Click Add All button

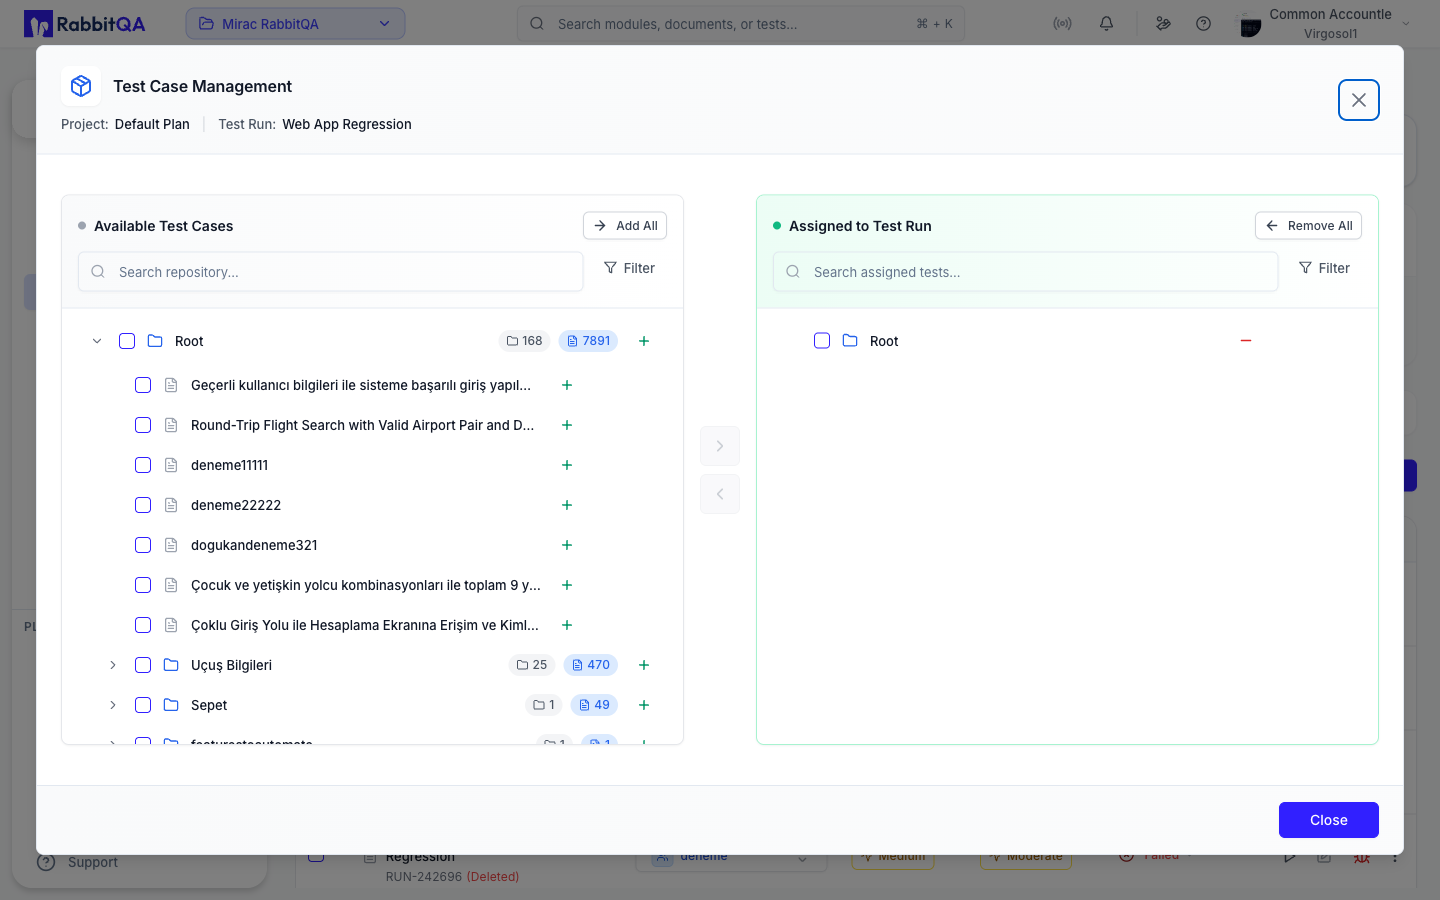point(625,226)
